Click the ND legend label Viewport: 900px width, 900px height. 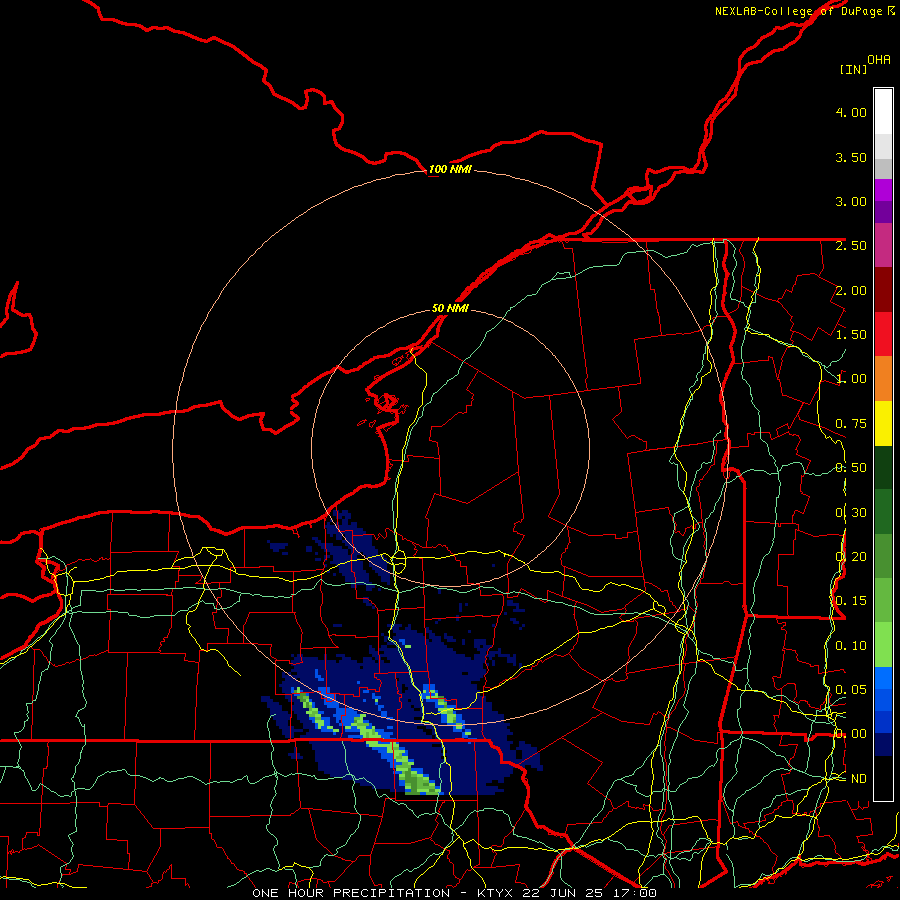pos(859,779)
